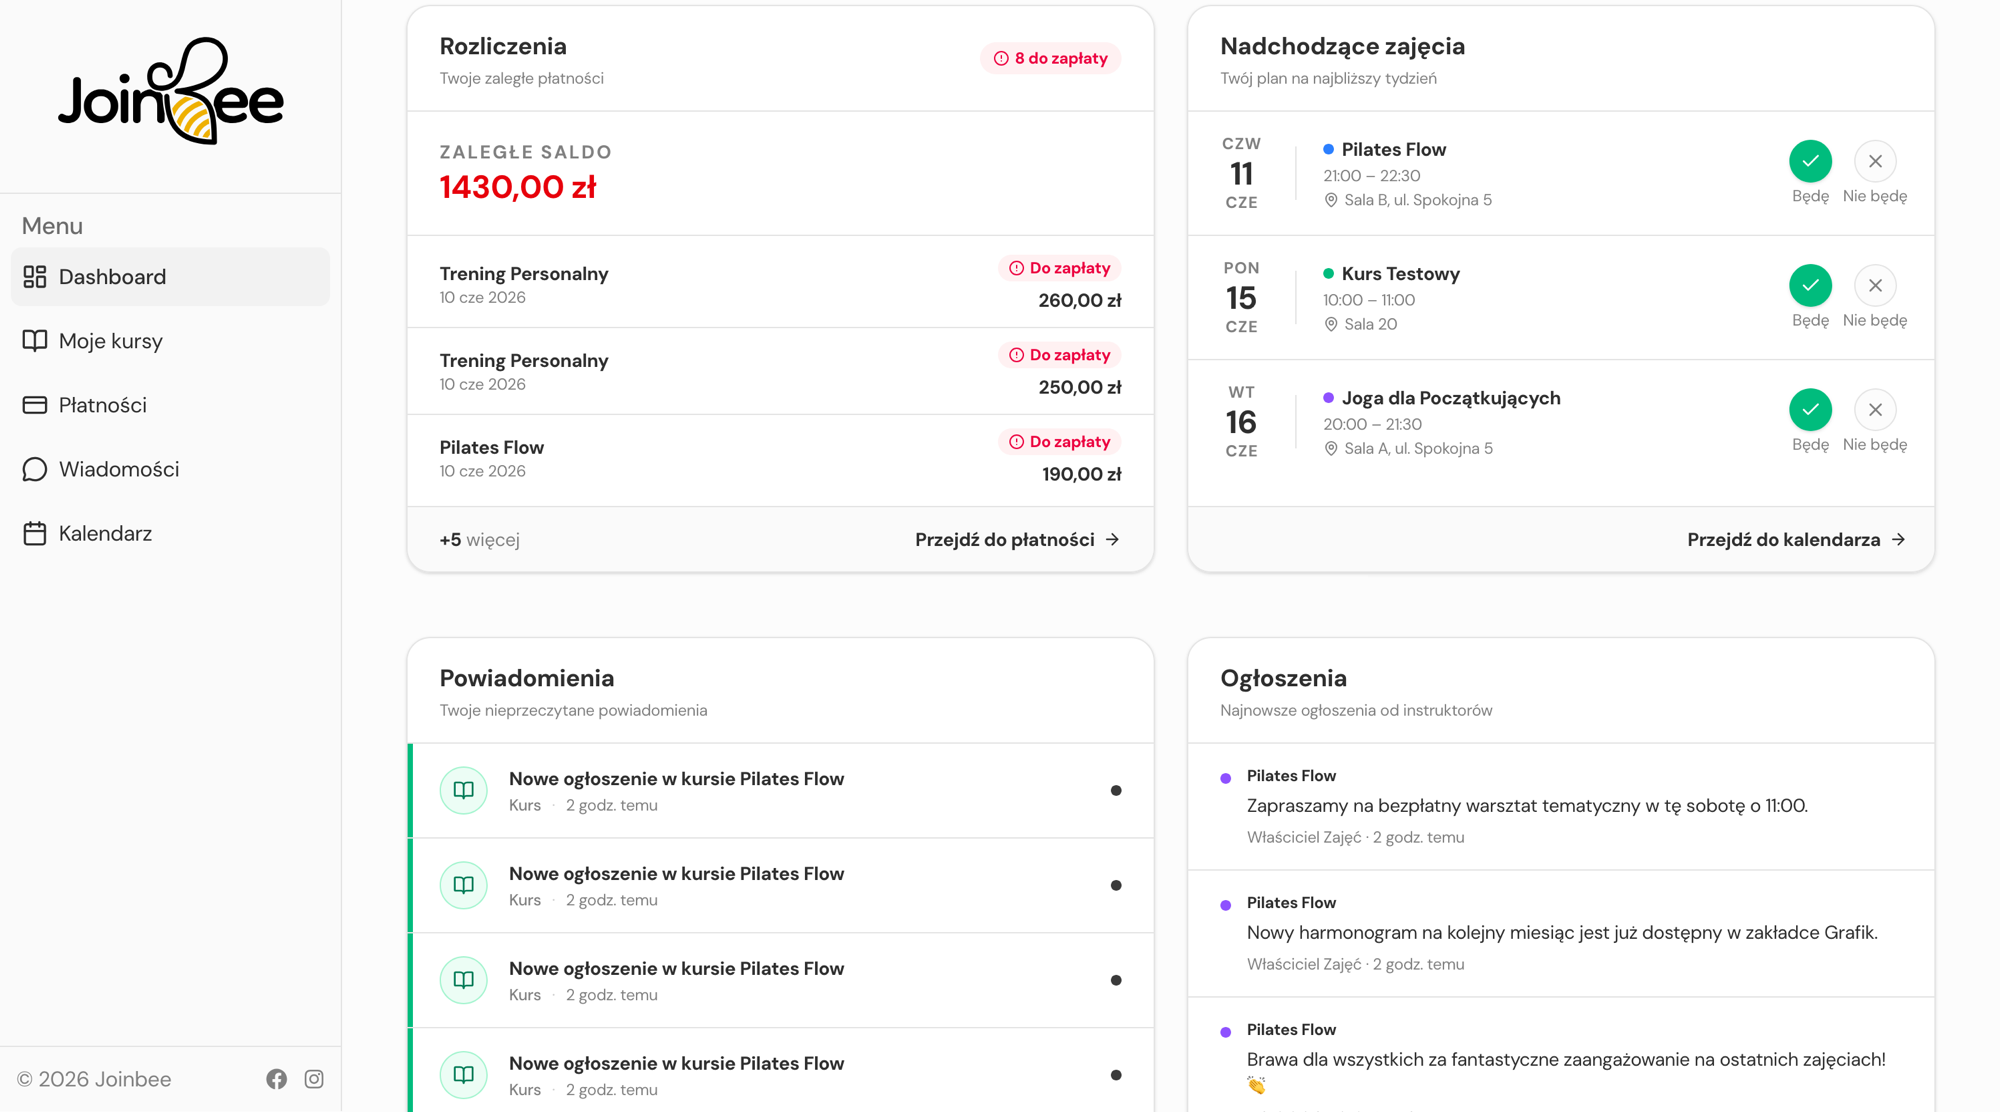Screen dimensions: 2000x1112
Task: Open Pilates Flow 190,00 zł payment row
Action: [x=780, y=459]
